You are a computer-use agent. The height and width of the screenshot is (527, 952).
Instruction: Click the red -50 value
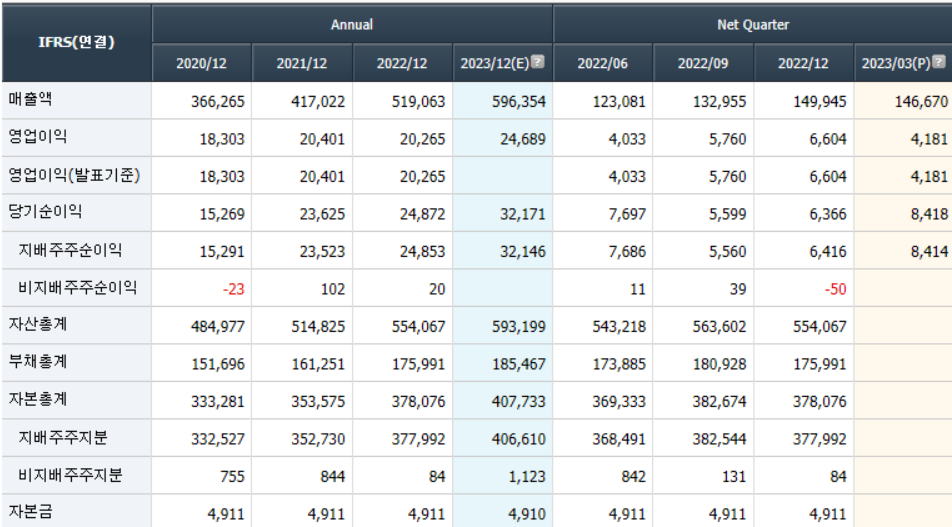pyautogui.click(x=835, y=289)
